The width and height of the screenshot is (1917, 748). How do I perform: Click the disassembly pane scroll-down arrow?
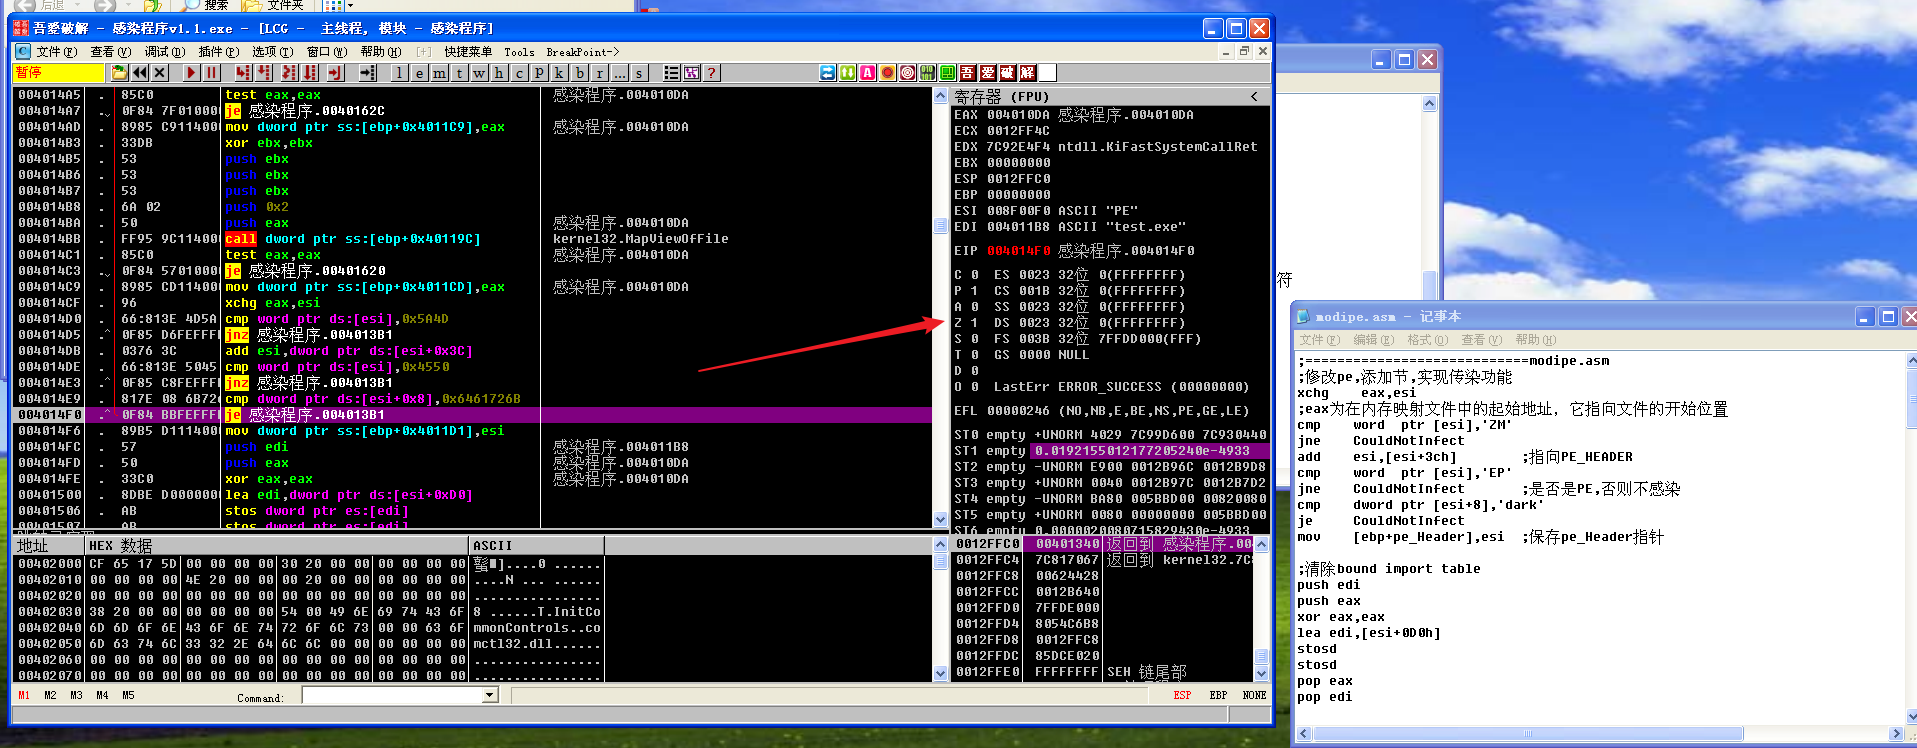(940, 519)
